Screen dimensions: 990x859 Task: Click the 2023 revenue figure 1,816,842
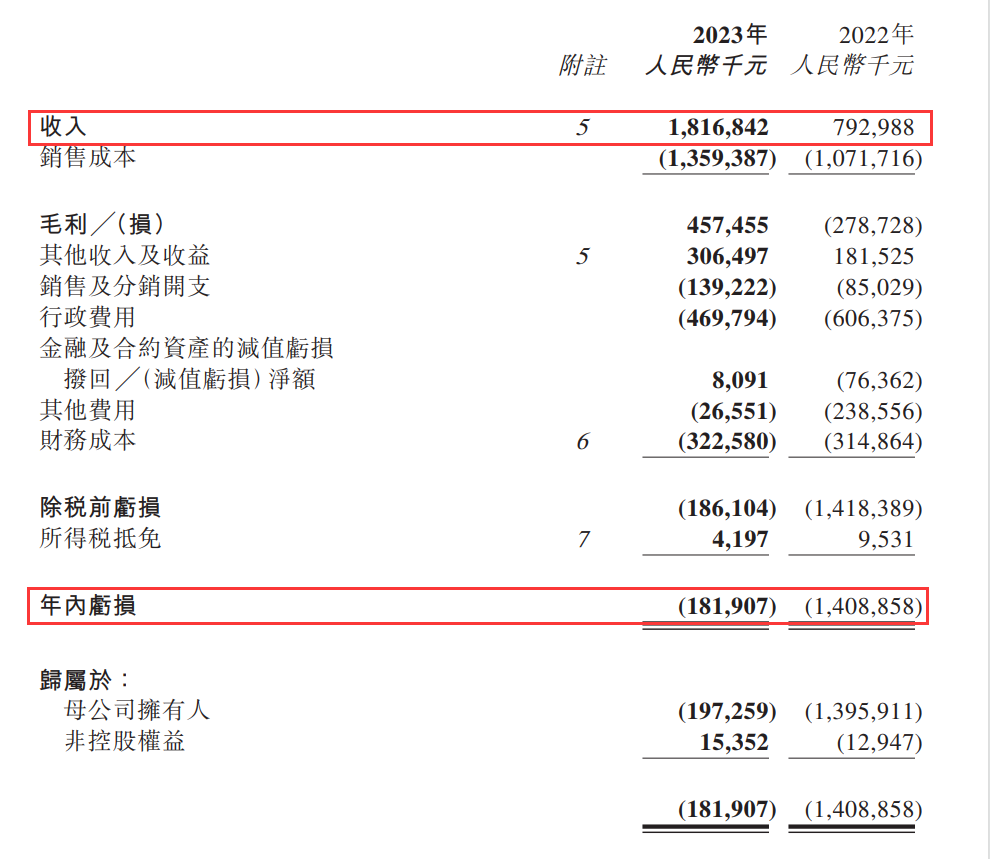click(x=718, y=127)
